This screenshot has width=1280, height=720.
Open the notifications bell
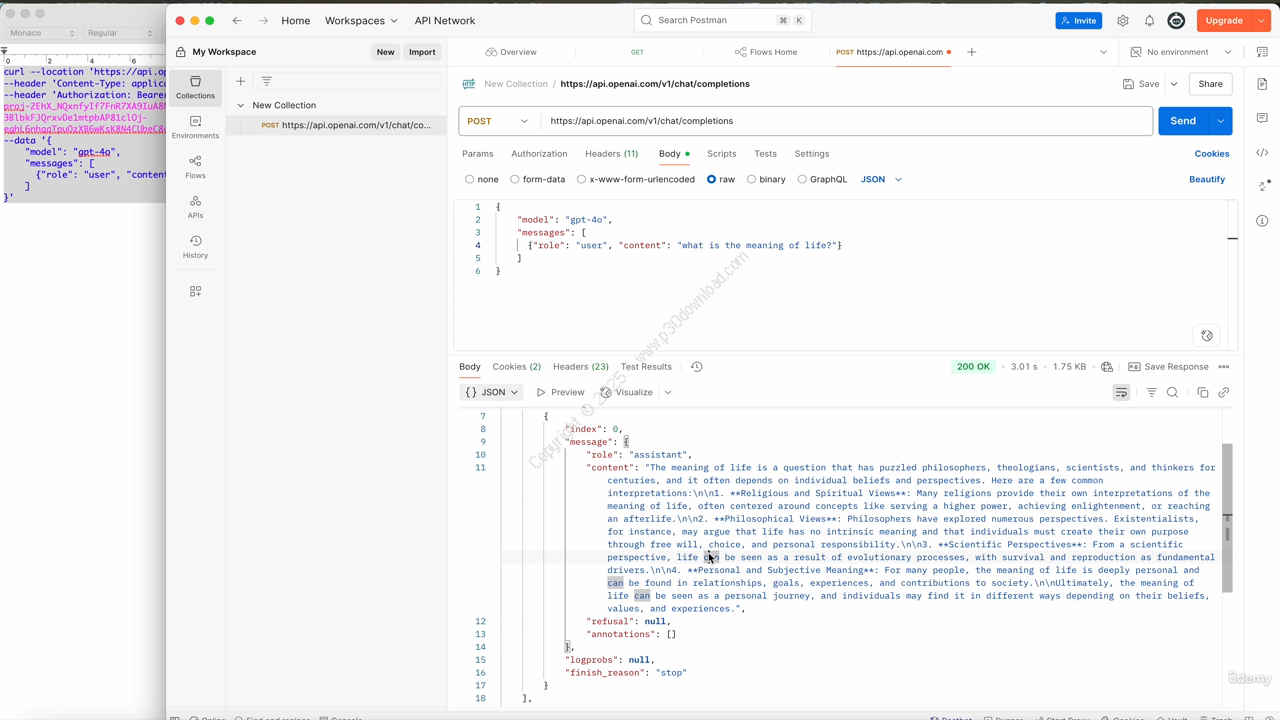tap(1149, 20)
